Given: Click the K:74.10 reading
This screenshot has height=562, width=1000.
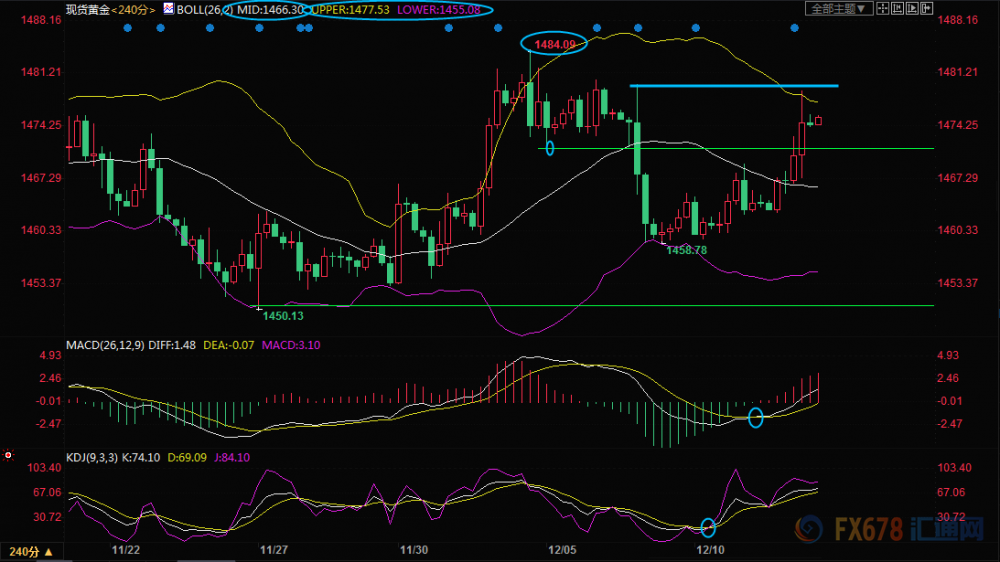Looking at the screenshot, I should pos(141,457).
